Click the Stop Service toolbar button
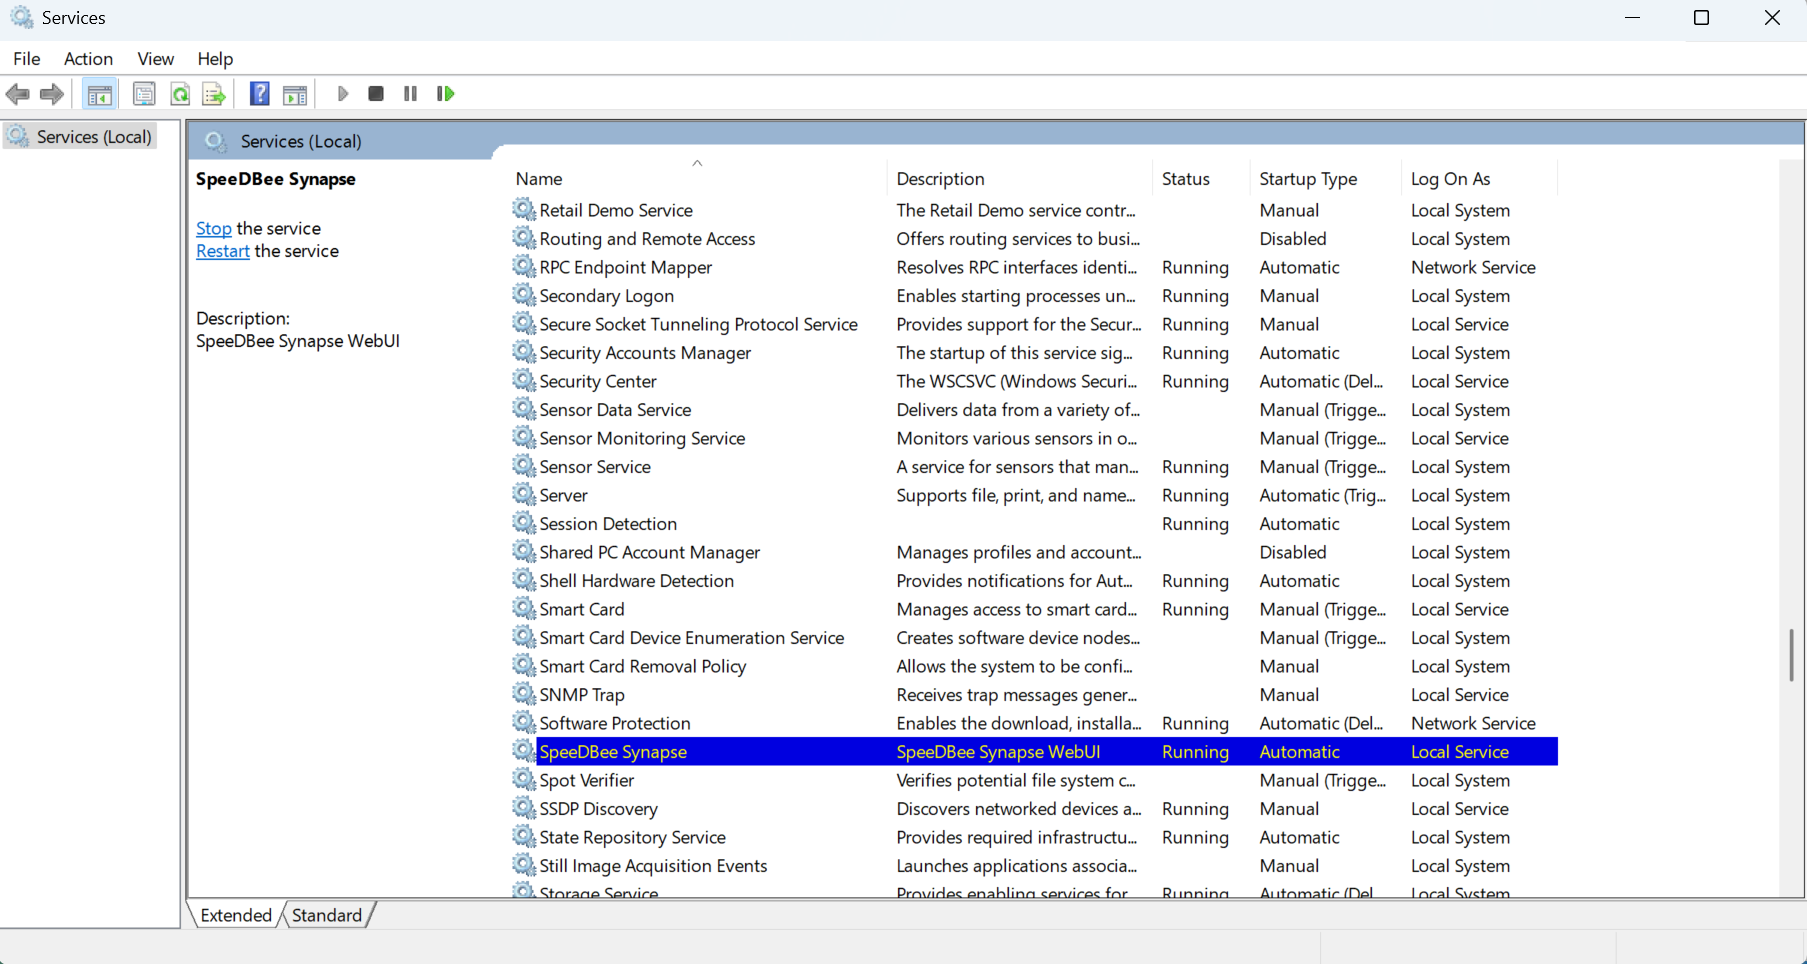The height and width of the screenshot is (964, 1807). [376, 94]
